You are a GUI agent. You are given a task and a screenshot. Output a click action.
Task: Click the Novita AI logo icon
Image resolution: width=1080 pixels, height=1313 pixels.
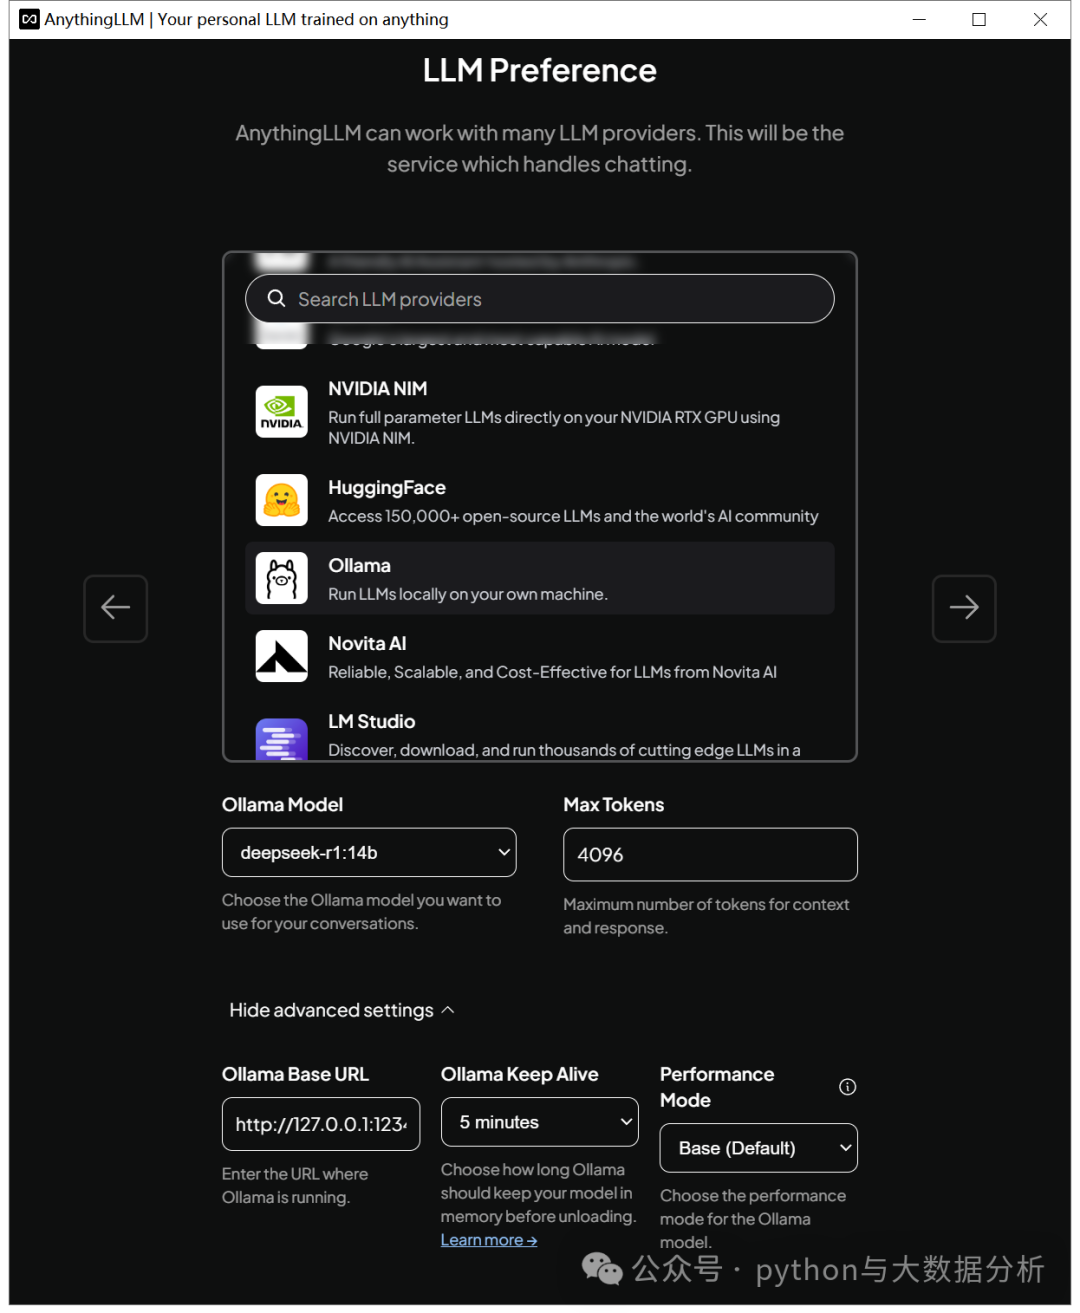pyautogui.click(x=281, y=656)
